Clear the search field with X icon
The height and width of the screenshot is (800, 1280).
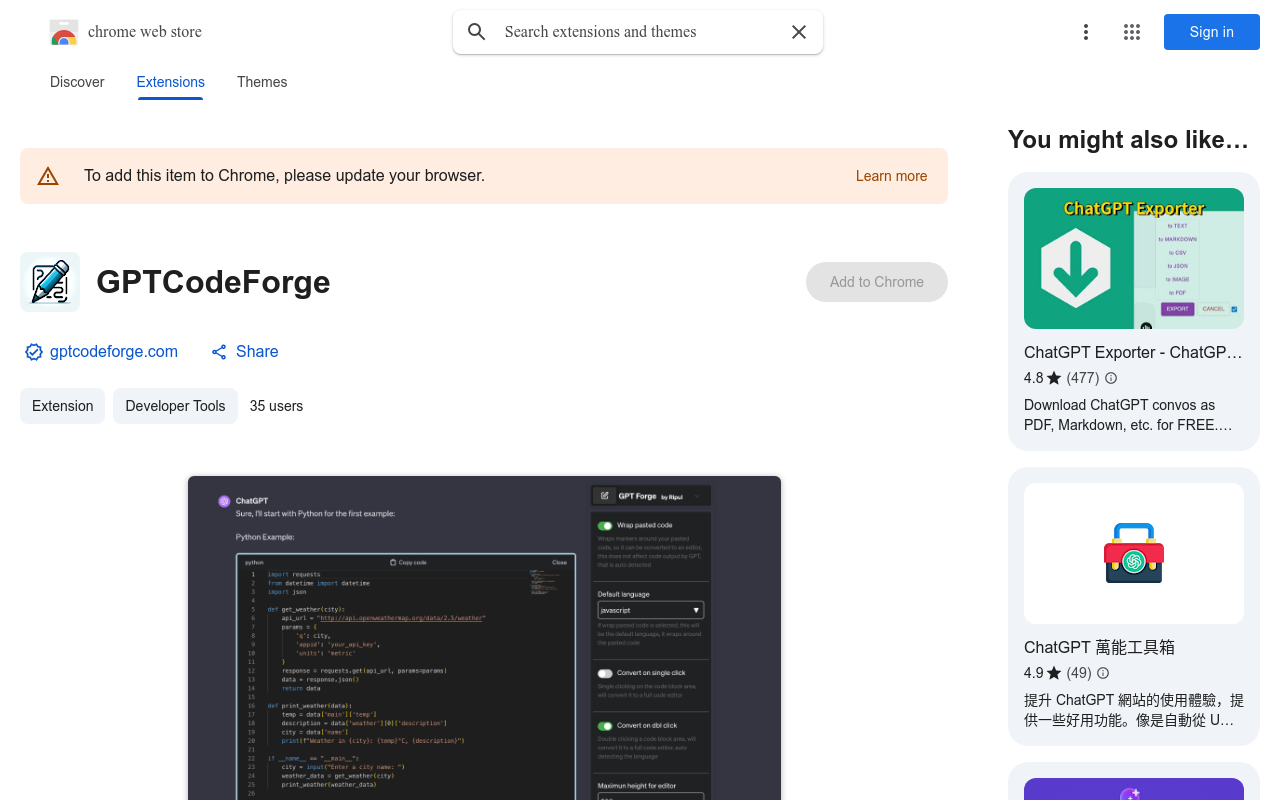click(799, 32)
